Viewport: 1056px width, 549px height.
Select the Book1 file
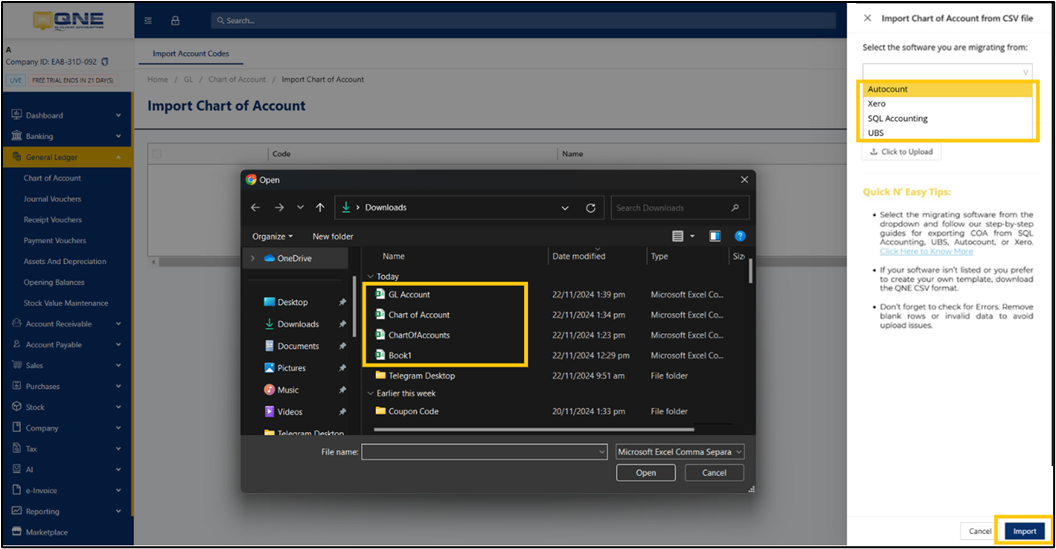click(x=393, y=355)
